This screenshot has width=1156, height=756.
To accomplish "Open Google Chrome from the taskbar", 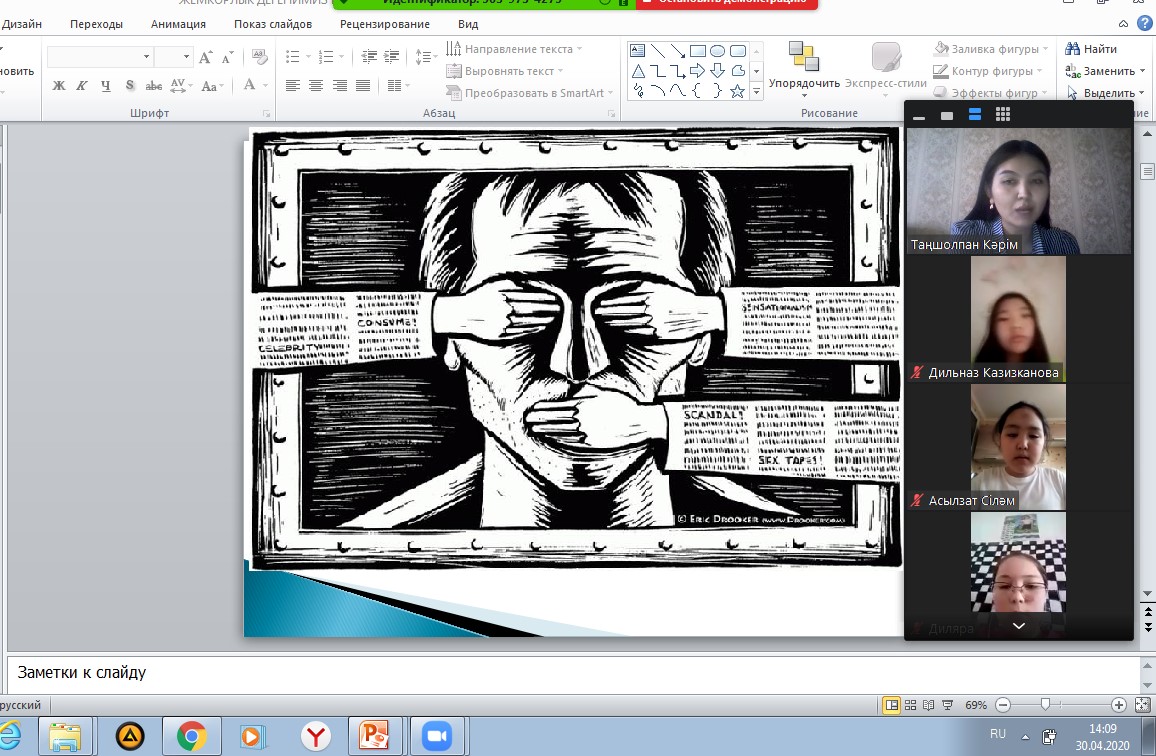I will pyautogui.click(x=192, y=736).
